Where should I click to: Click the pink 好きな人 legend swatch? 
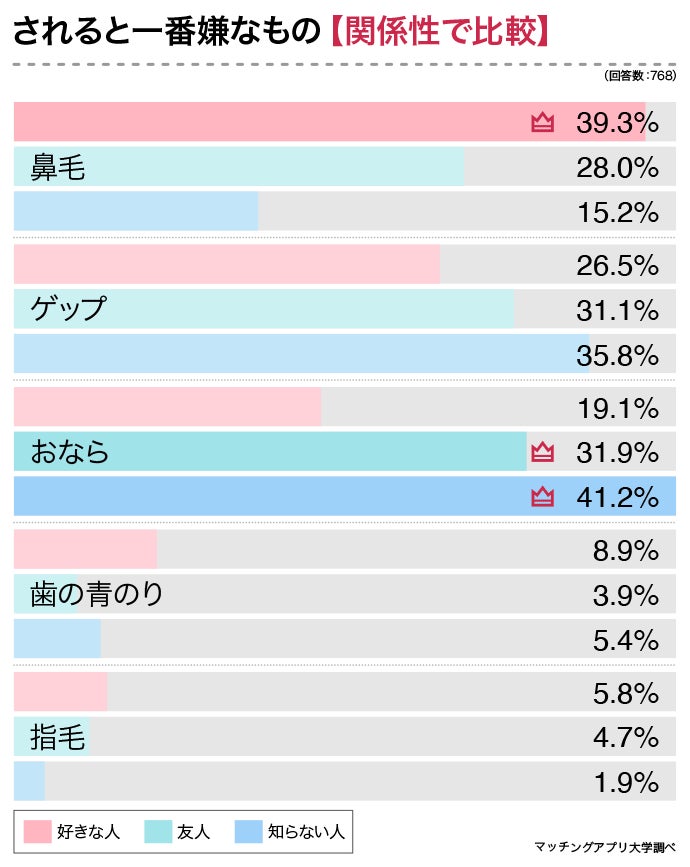[37, 831]
